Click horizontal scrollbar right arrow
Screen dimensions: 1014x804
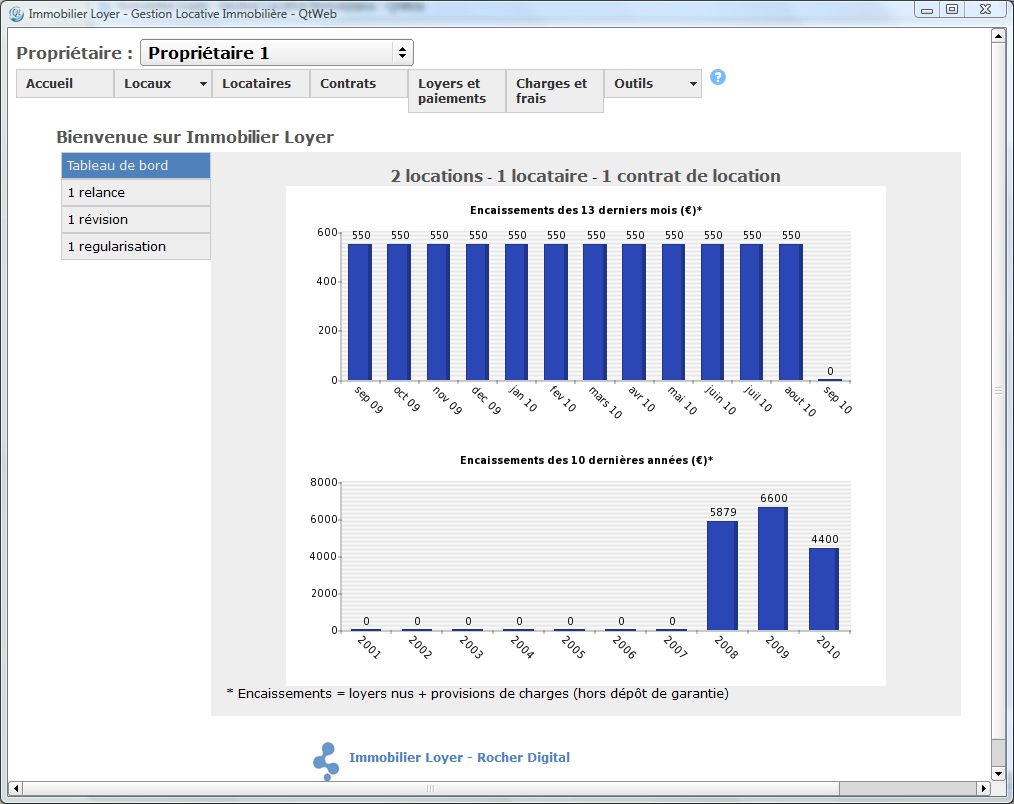(x=984, y=788)
